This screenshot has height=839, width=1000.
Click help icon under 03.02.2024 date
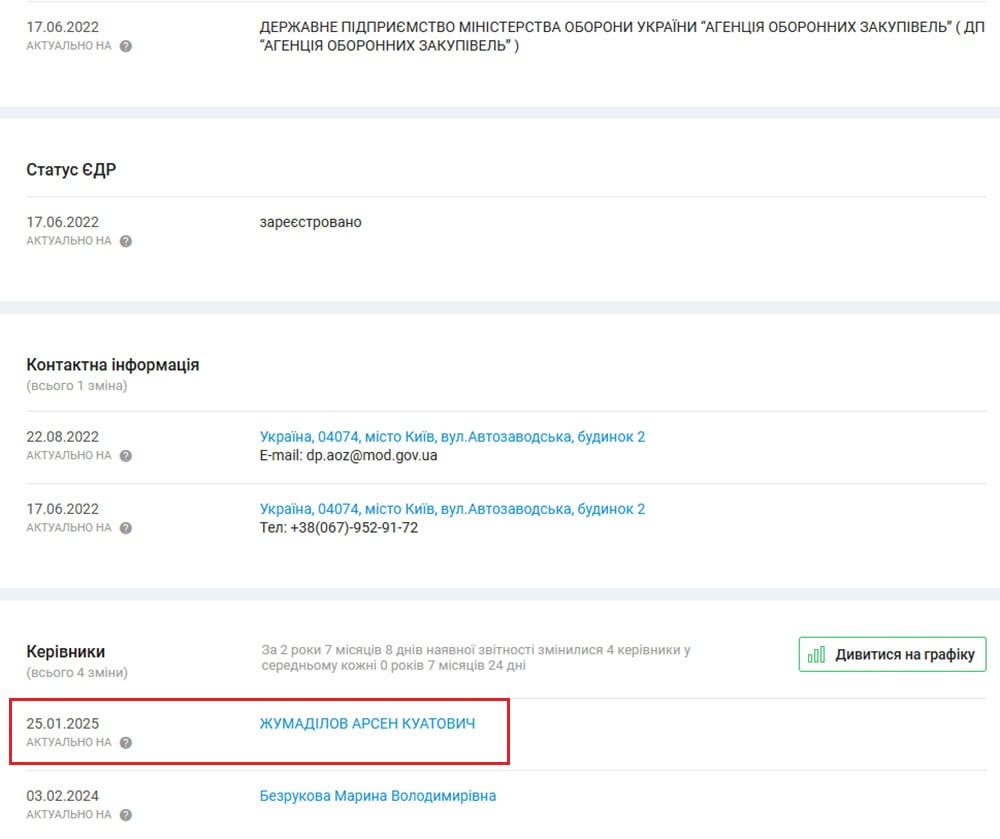point(126,815)
